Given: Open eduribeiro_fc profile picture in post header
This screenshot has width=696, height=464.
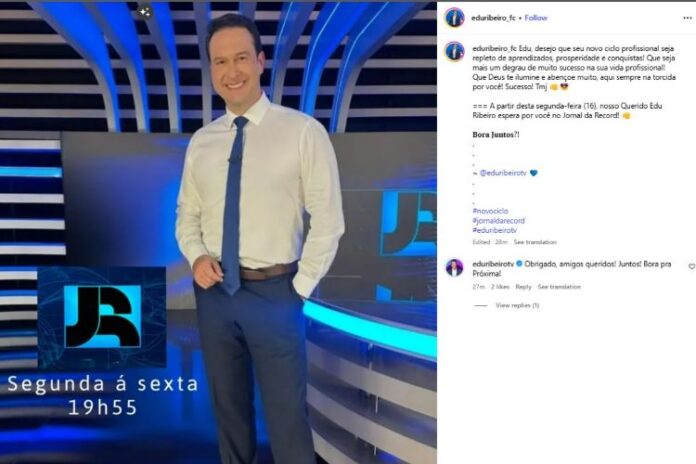Looking at the screenshot, I should point(455,18).
